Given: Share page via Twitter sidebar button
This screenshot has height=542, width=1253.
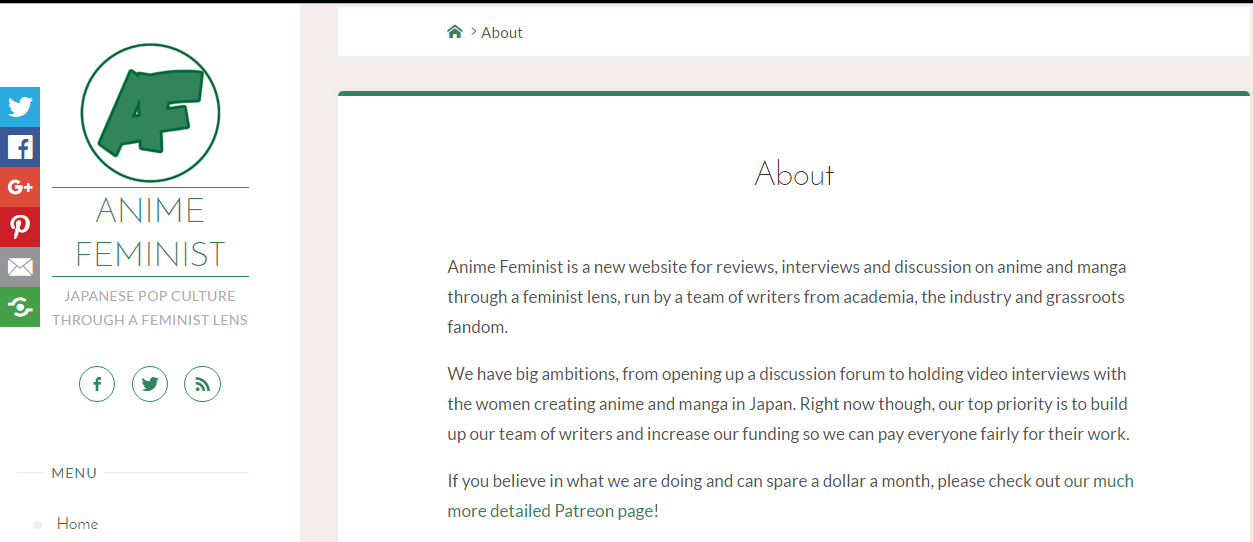Looking at the screenshot, I should (20, 107).
